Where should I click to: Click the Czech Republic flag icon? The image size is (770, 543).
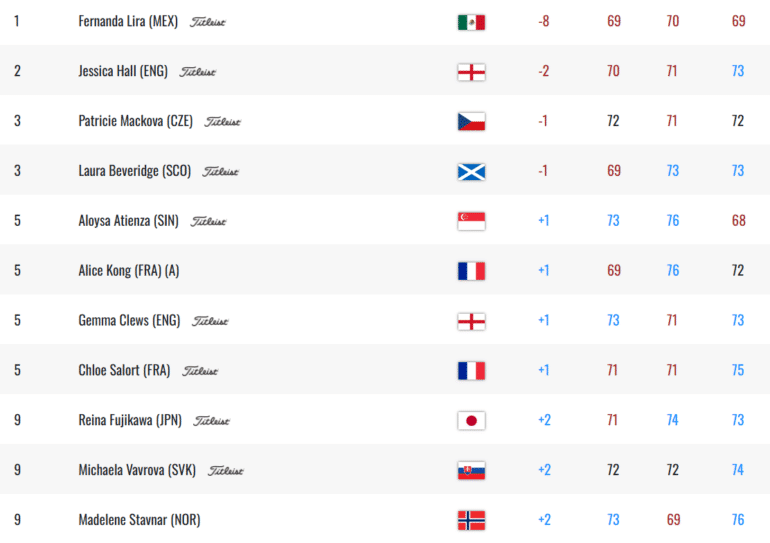tap(471, 122)
